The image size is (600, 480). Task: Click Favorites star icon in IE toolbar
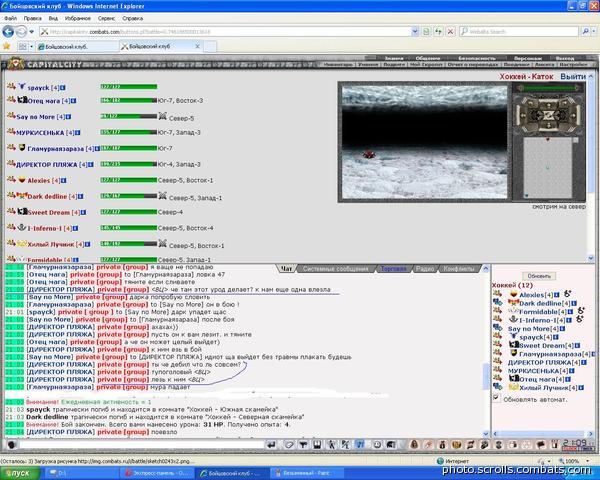point(7,46)
